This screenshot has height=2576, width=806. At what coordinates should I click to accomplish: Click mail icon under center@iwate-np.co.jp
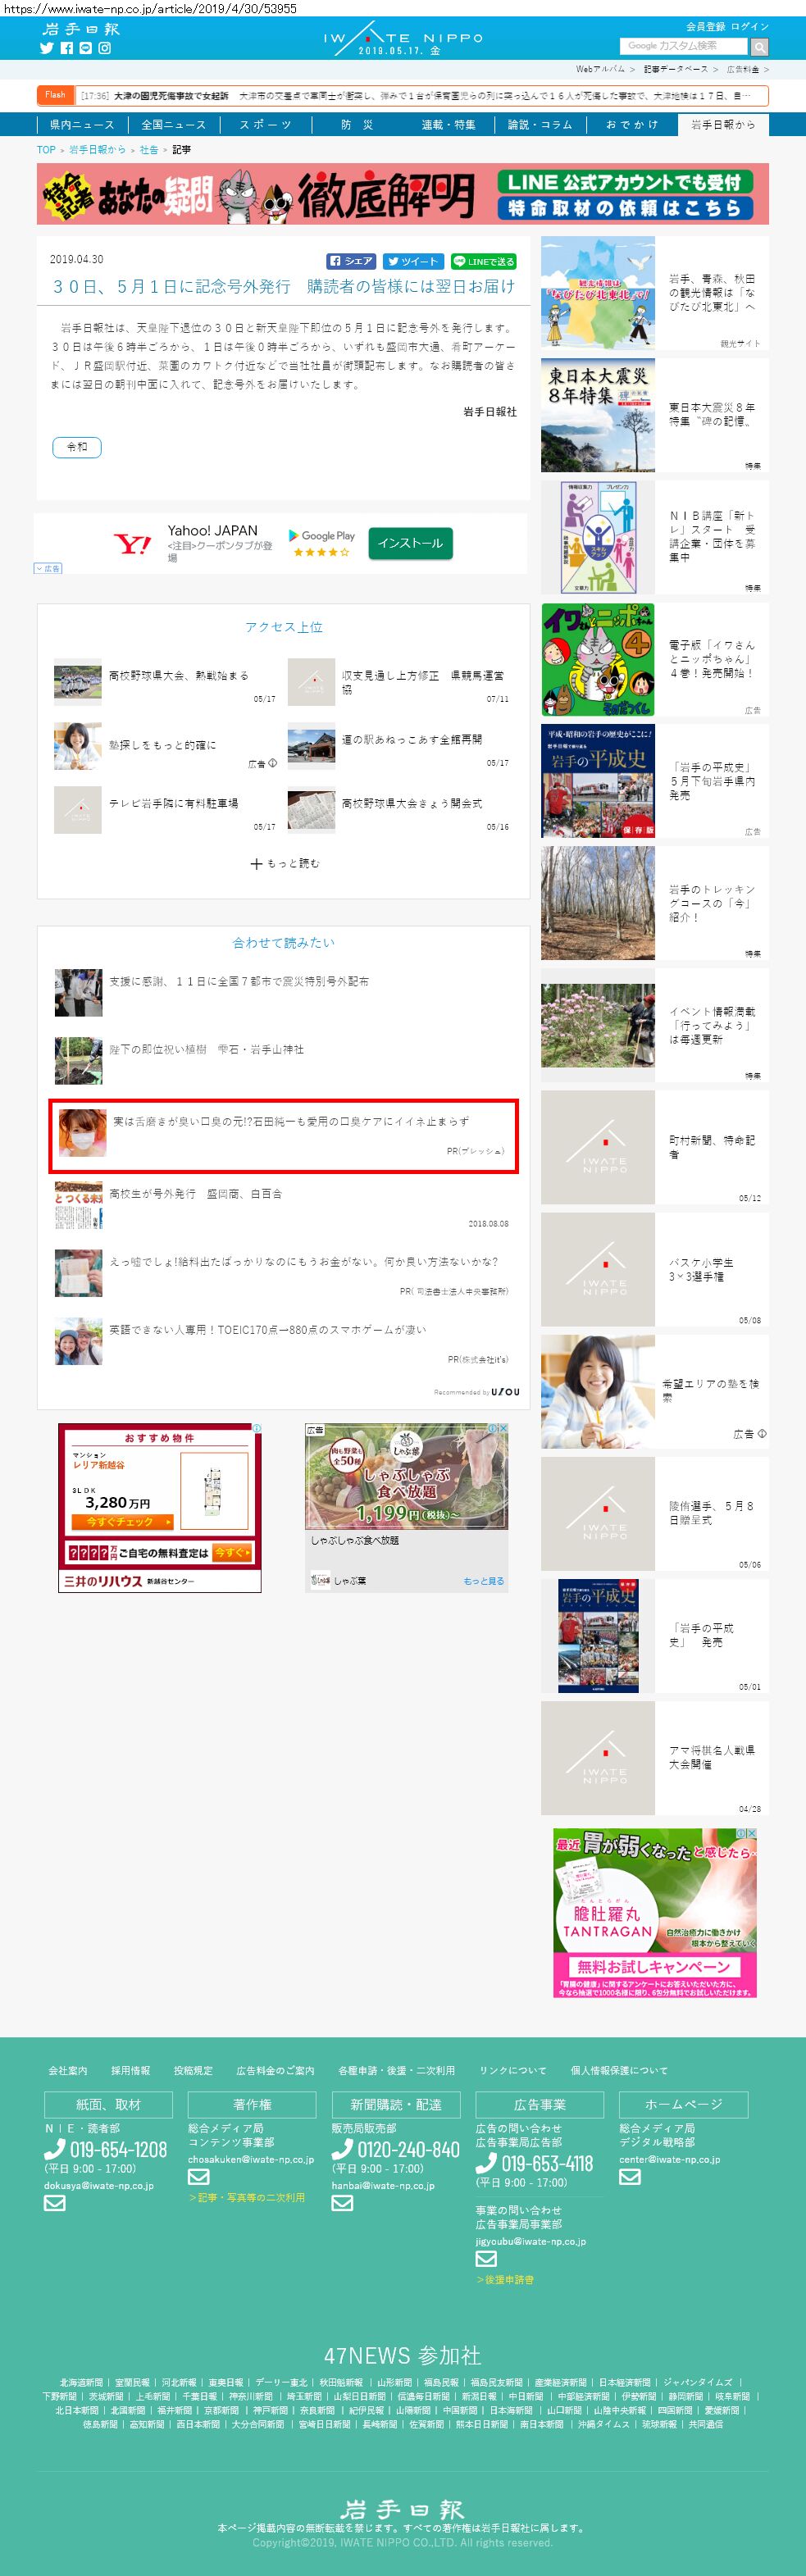[x=630, y=2177]
